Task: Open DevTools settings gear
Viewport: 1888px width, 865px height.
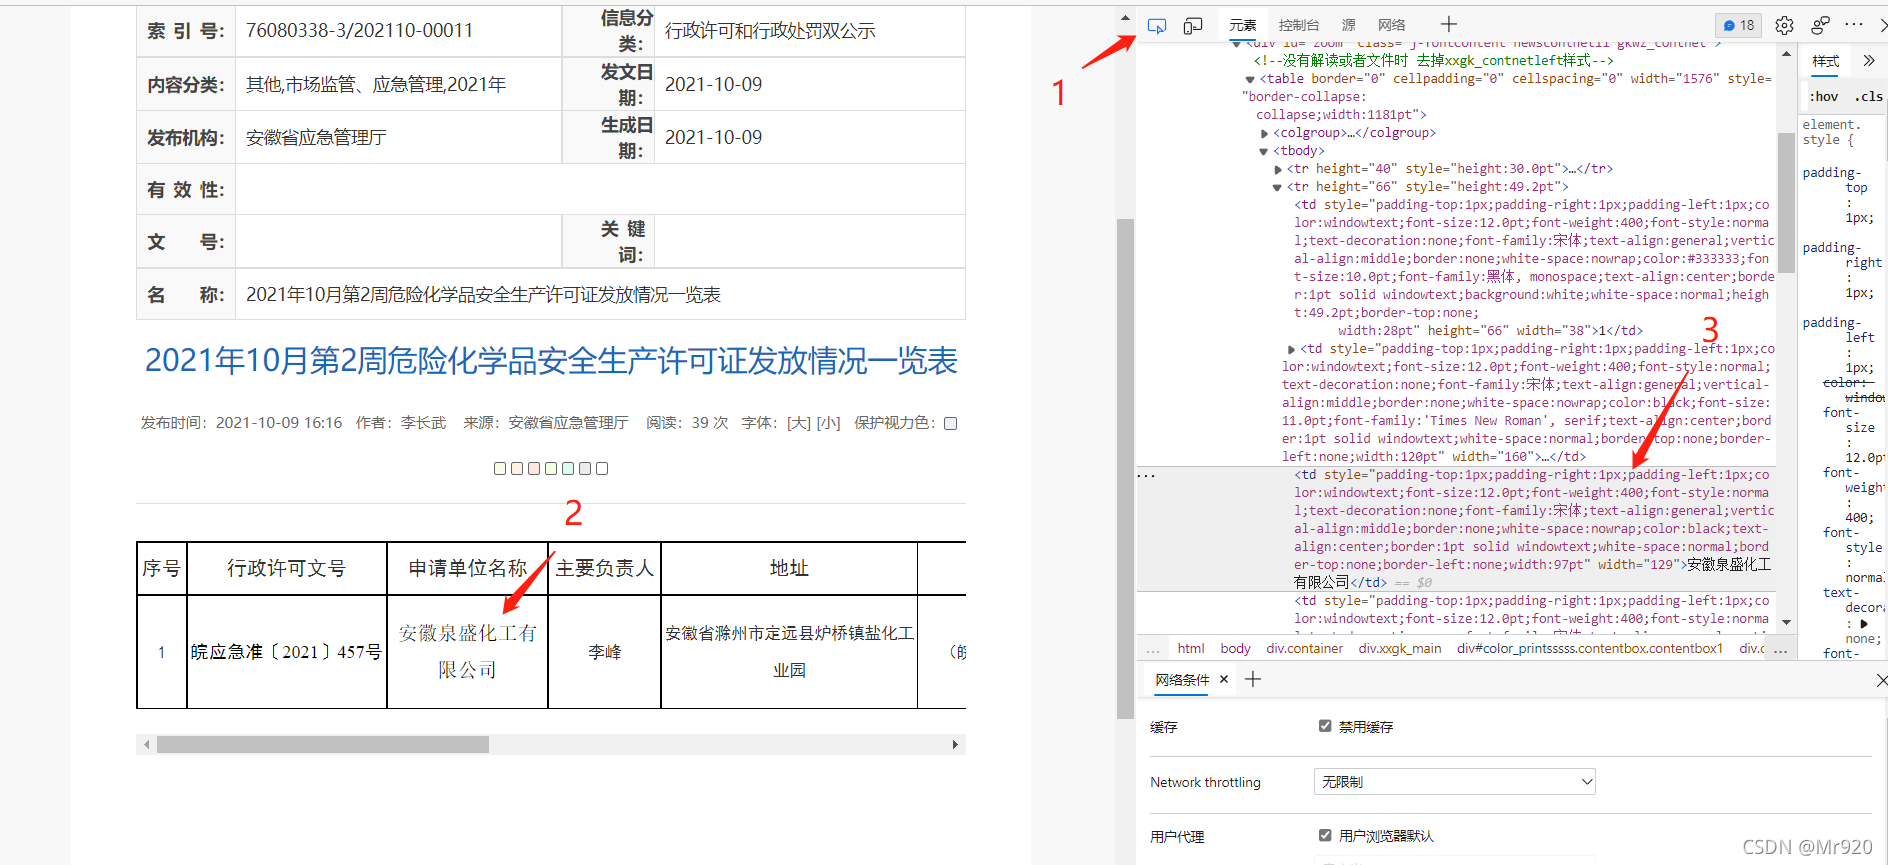Action: pyautogui.click(x=1784, y=26)
